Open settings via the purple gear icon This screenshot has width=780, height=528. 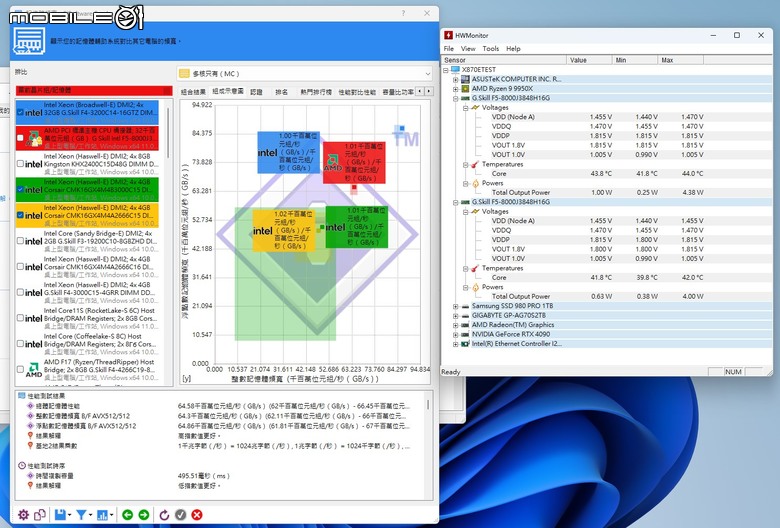point(23,515)
